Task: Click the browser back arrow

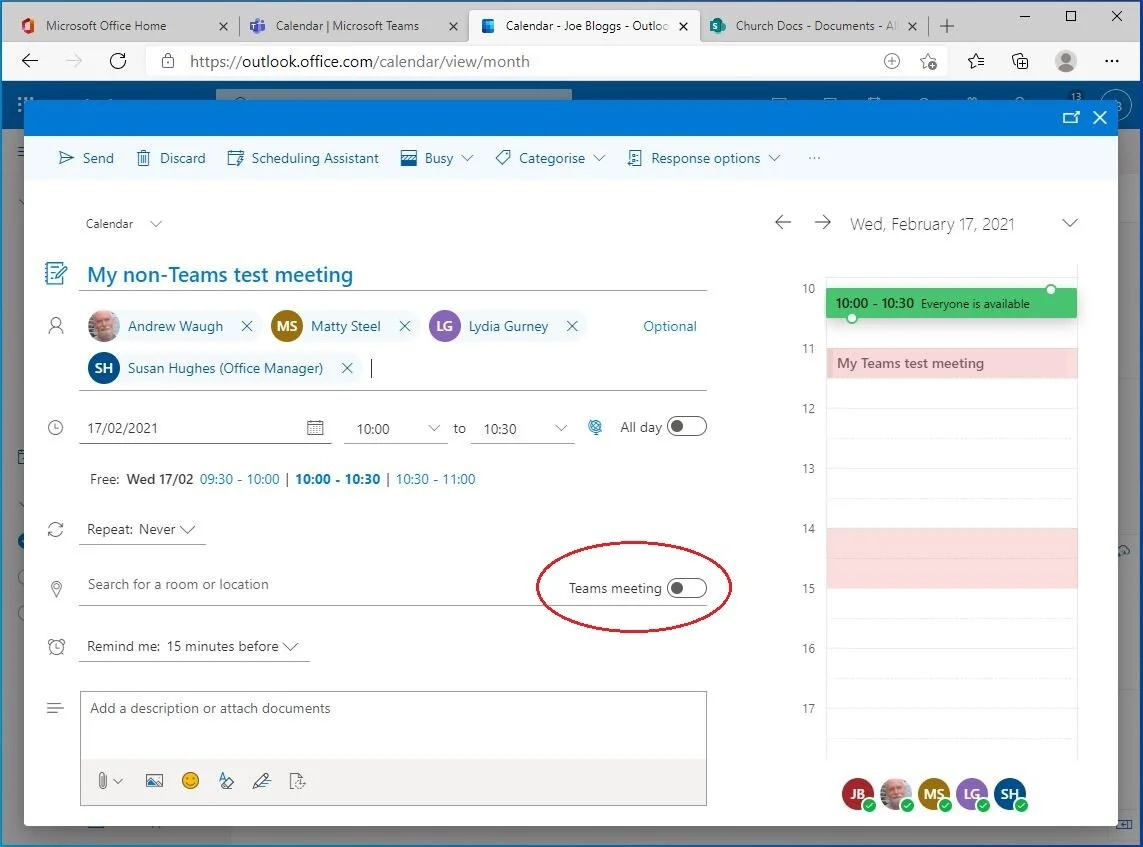Action: (x=29, y=61)
